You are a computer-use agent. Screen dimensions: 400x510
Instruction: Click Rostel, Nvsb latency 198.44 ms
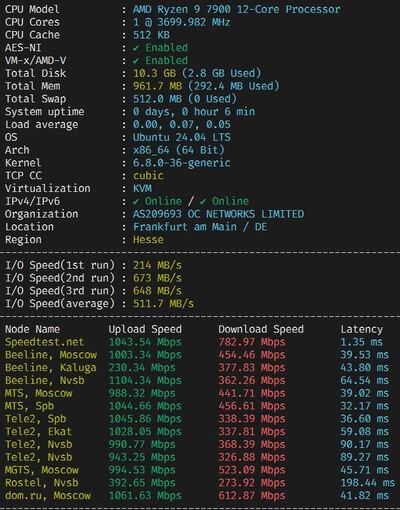[367, 483]
